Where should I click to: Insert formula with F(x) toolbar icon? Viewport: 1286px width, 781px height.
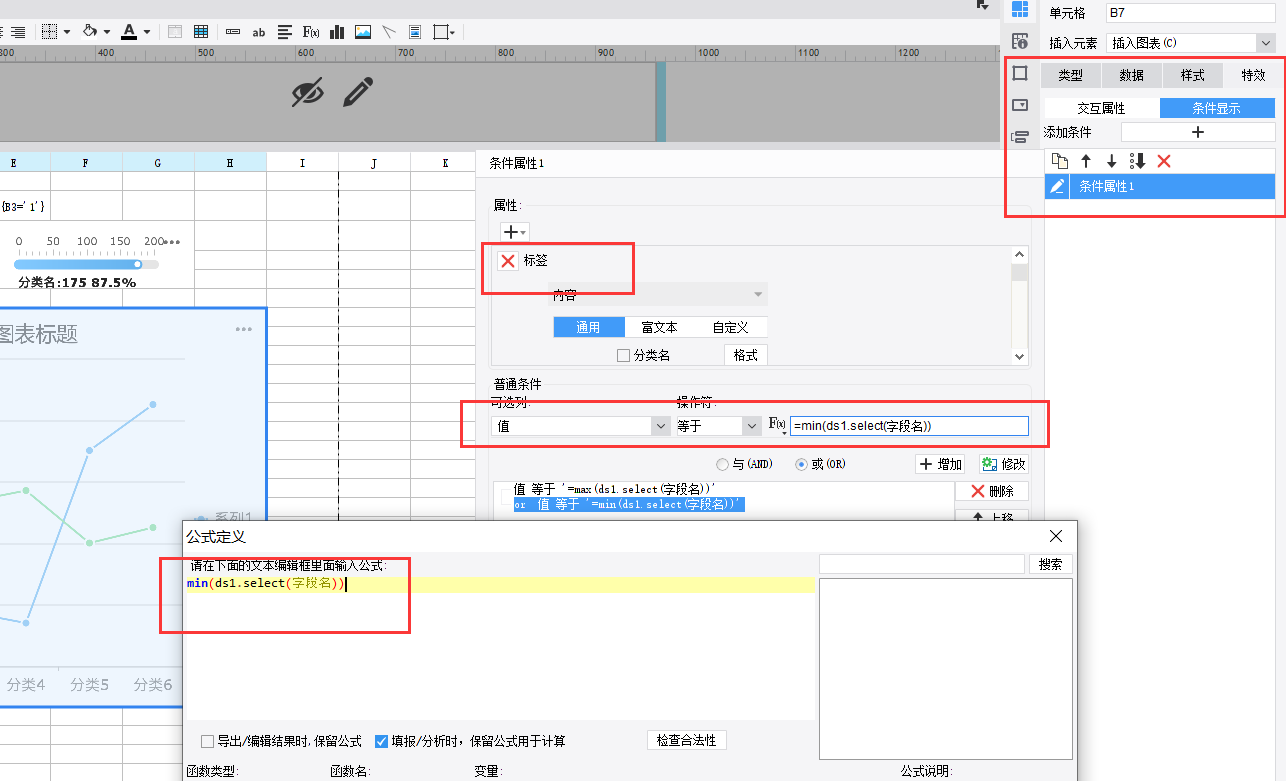pyautogui.click(x=311, y=32)
